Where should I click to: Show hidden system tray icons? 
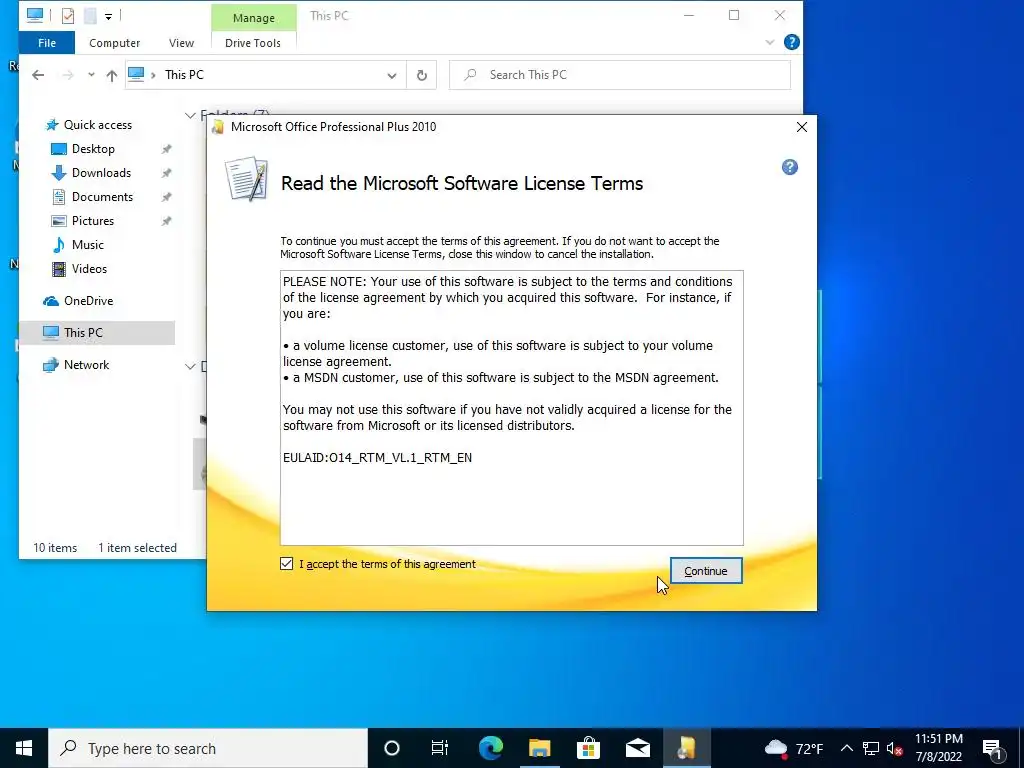(846, 748)
